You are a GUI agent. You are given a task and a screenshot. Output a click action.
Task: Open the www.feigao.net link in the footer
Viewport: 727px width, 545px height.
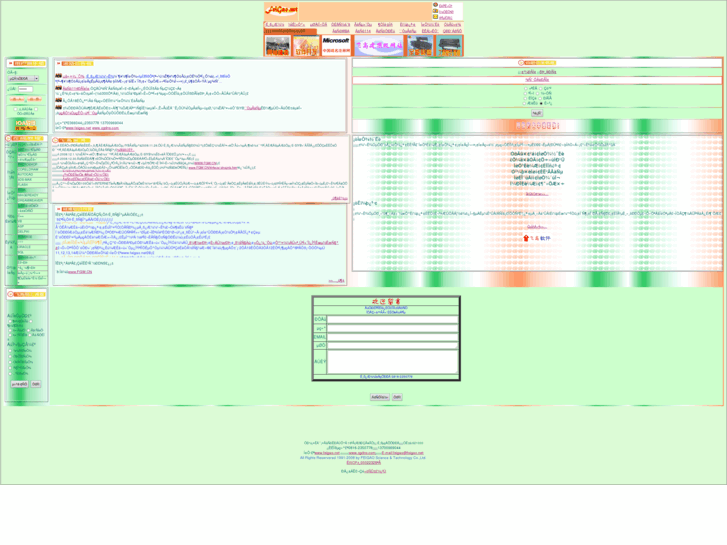[x=327, y=453]
